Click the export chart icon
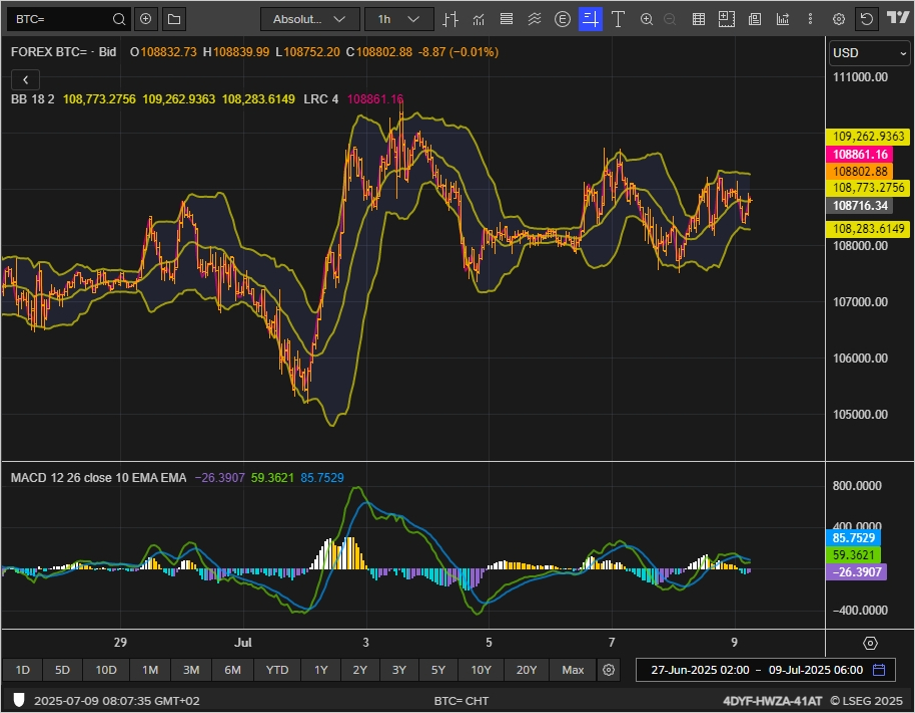This screenshot has height=713, width=915. (x=783, y=19)
